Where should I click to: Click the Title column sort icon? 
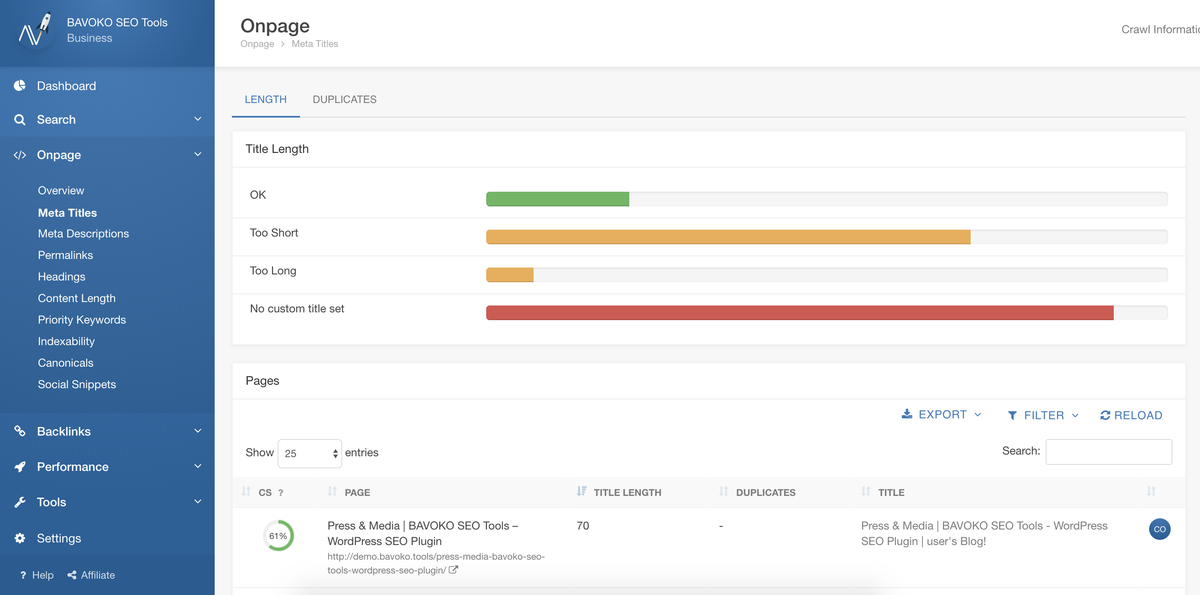tap(866, 492)
